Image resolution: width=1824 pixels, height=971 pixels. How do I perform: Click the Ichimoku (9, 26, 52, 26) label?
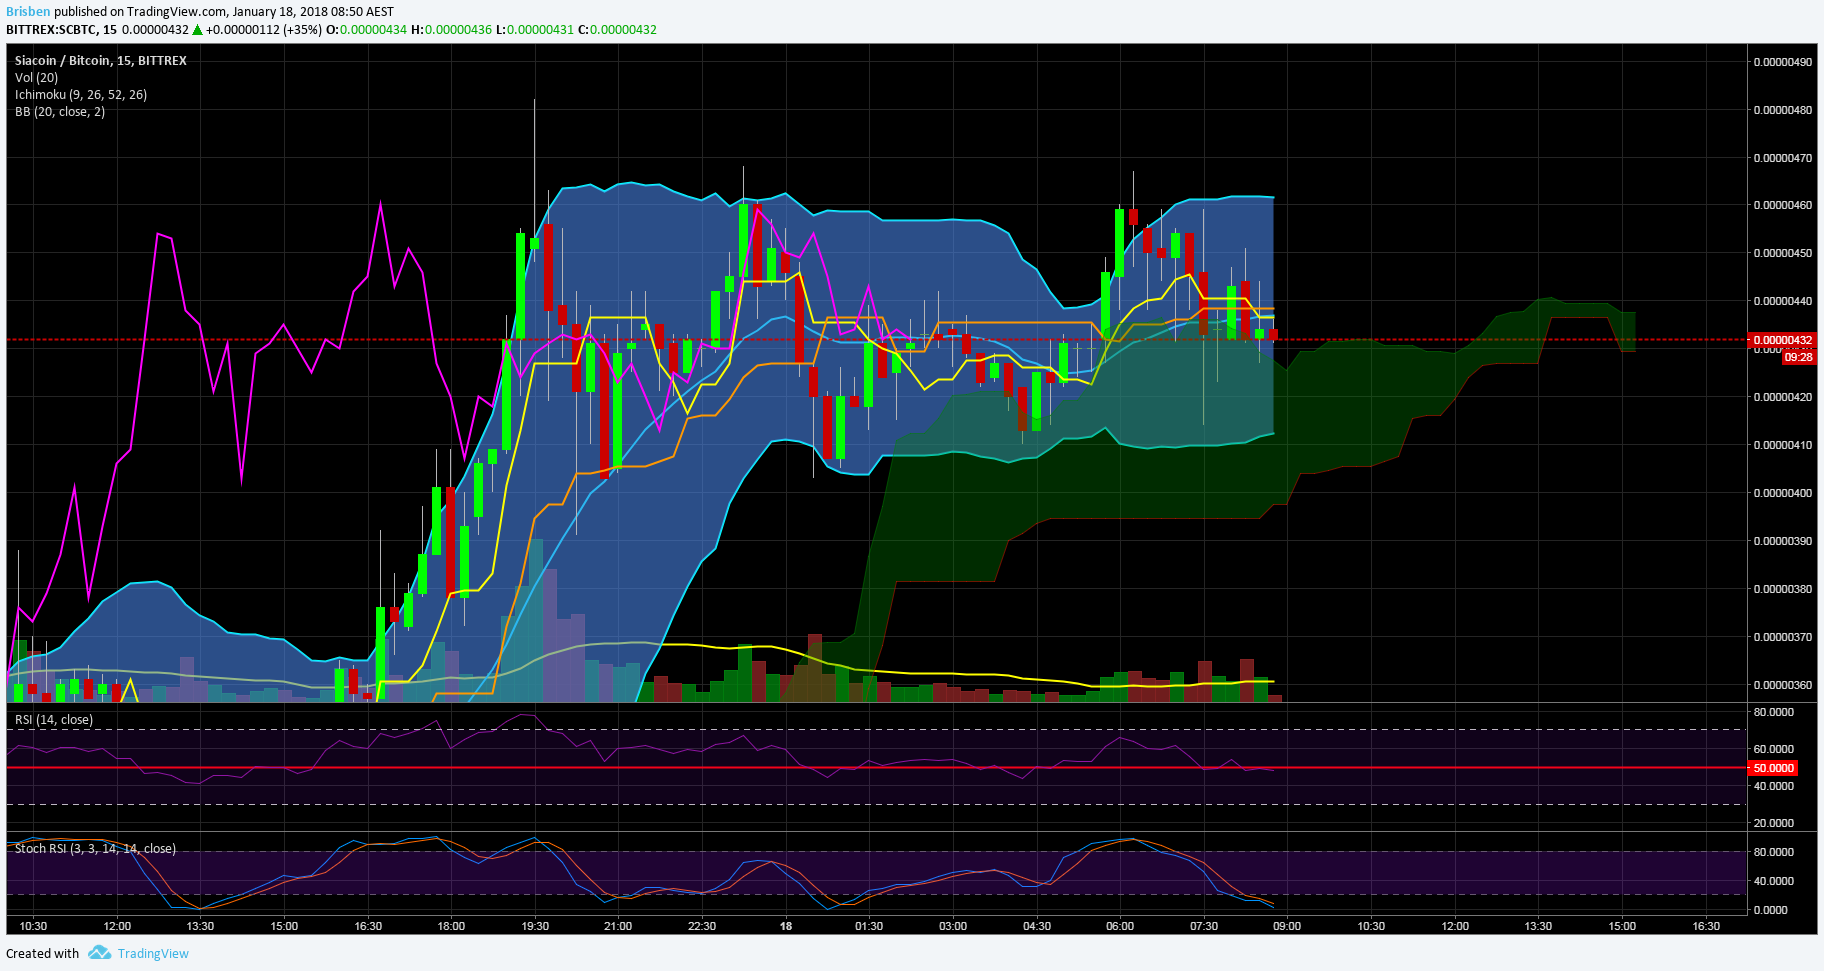pyautogui.click(x=81, y=94)
